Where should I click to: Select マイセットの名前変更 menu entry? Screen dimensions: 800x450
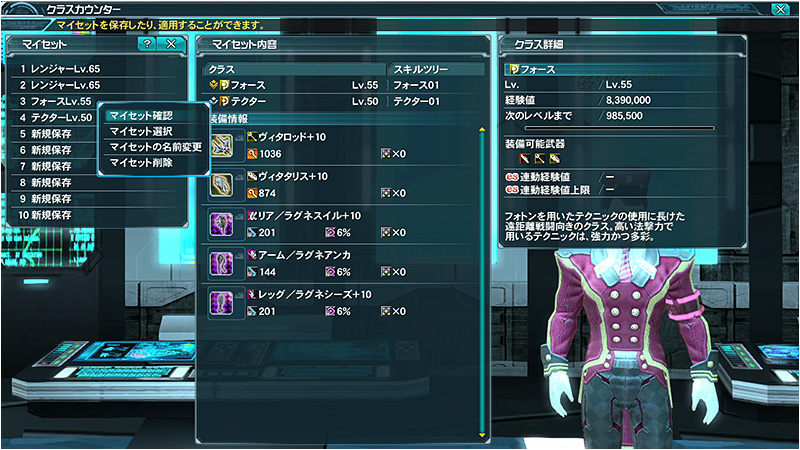coord(154,147)
